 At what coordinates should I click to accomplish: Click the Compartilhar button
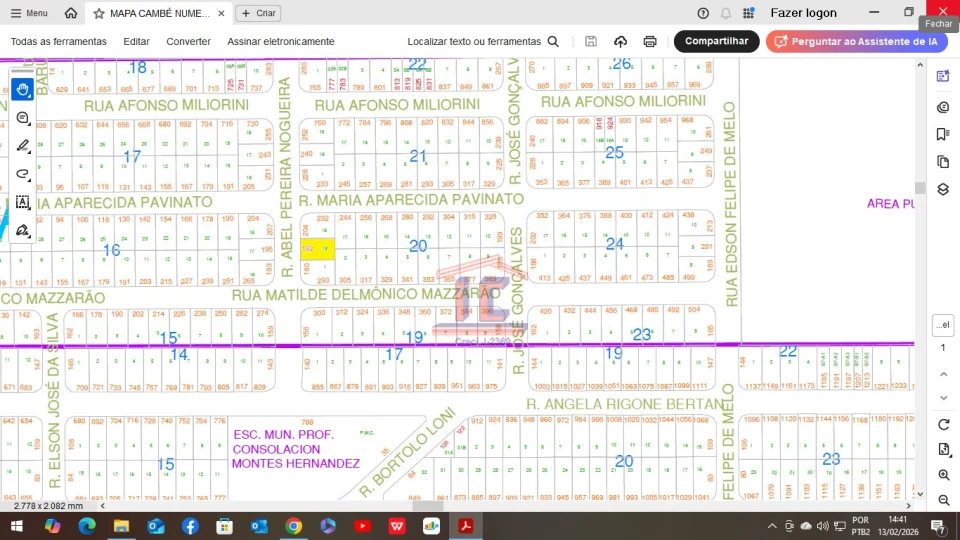point(716,42)
